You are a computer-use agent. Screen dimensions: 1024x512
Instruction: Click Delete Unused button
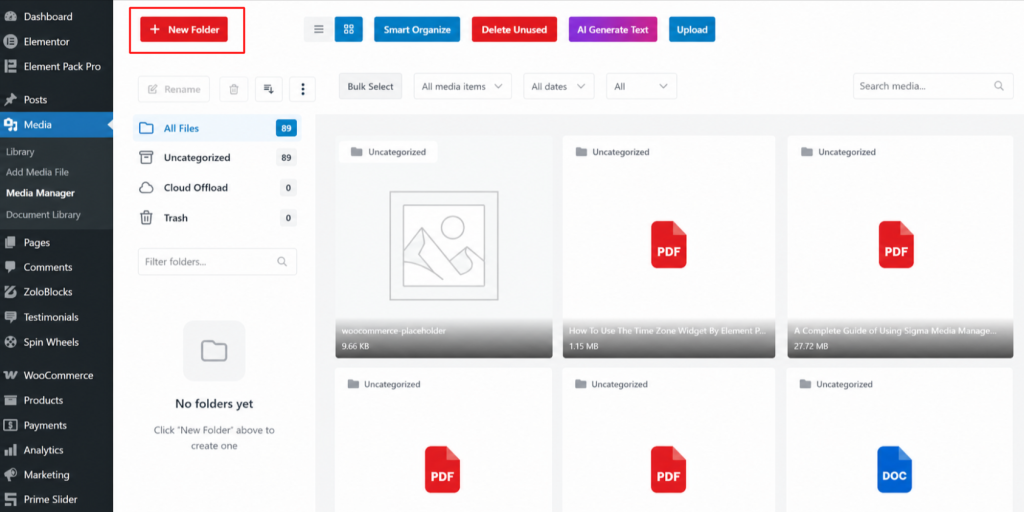(x=514, y=29)
